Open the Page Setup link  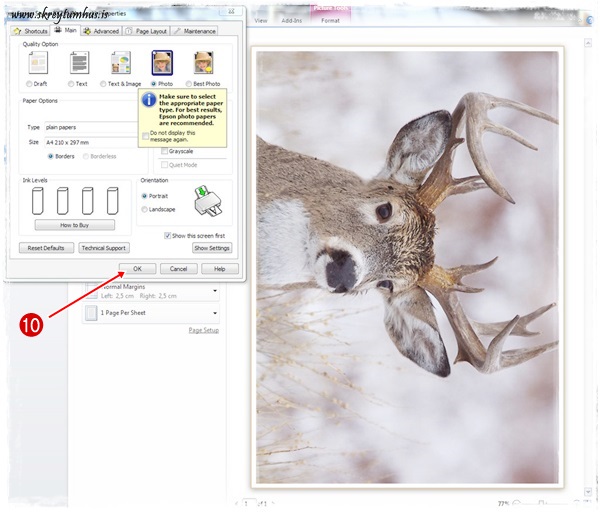203,330
